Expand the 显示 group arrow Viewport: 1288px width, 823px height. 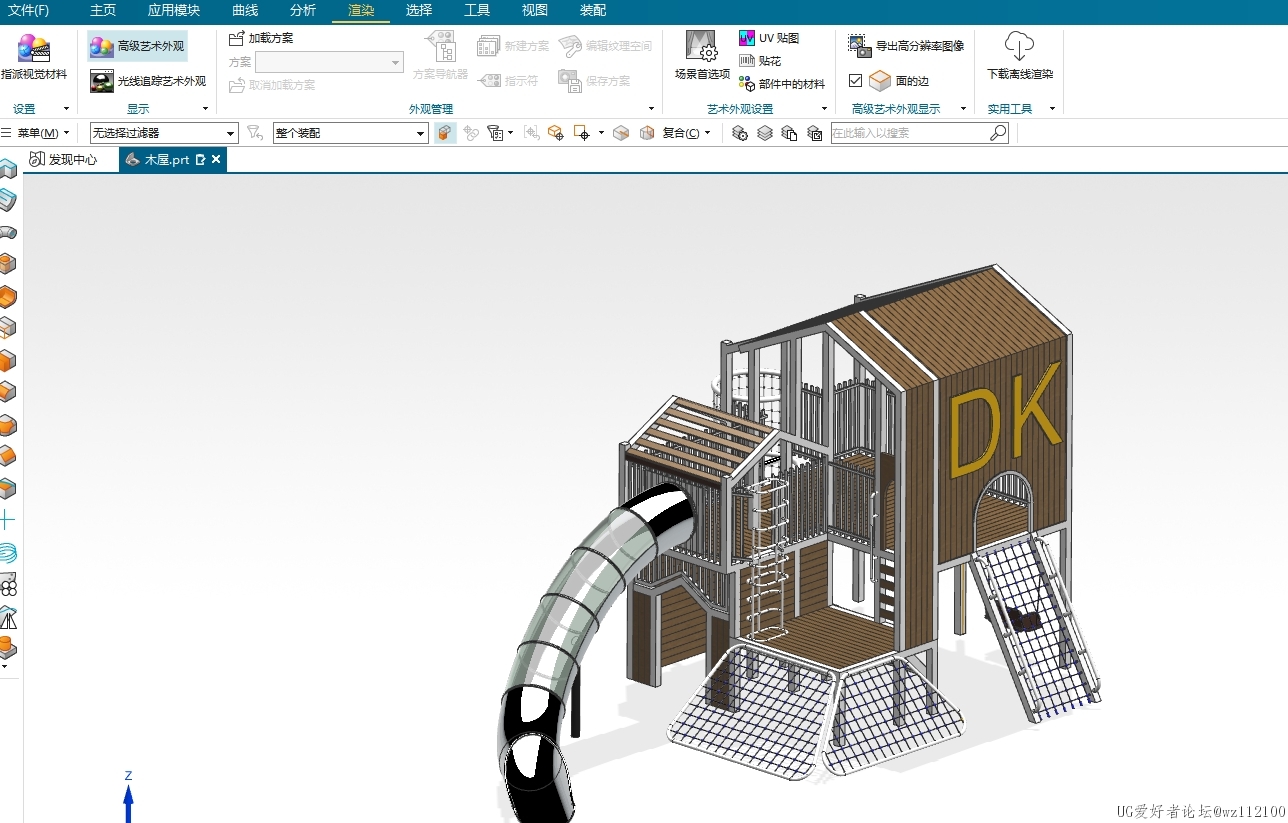(x=206, y=109)
